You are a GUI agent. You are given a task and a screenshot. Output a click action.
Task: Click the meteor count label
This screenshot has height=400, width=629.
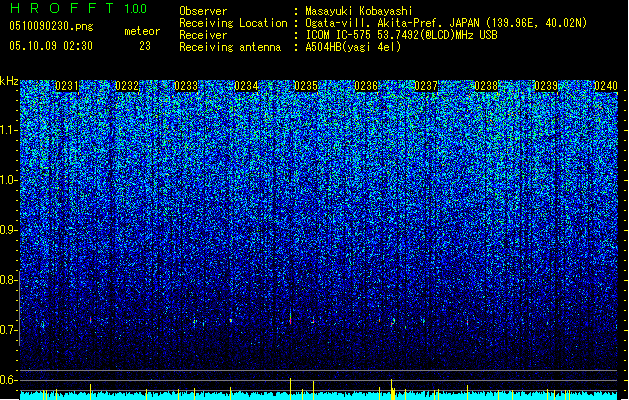pyautogui.click(x=142, y=31)
